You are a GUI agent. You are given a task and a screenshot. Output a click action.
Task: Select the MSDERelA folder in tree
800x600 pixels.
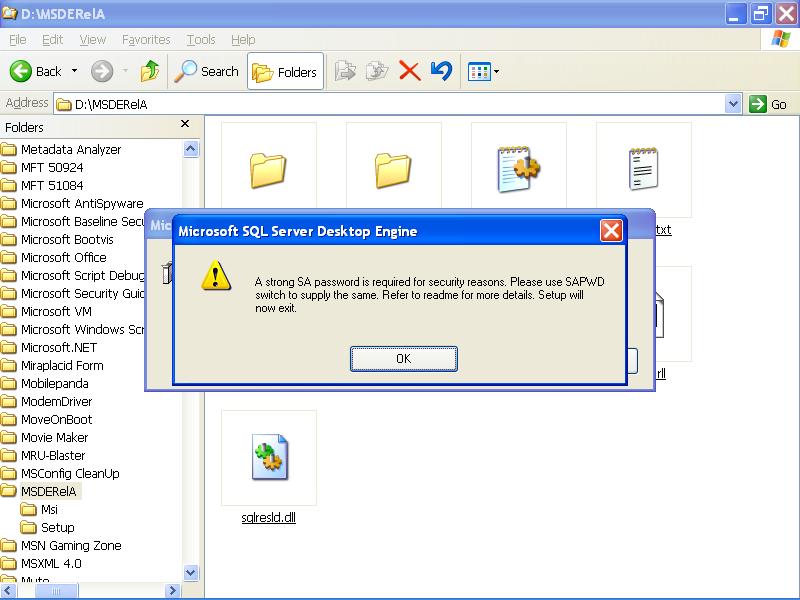[x=49, y=491]
